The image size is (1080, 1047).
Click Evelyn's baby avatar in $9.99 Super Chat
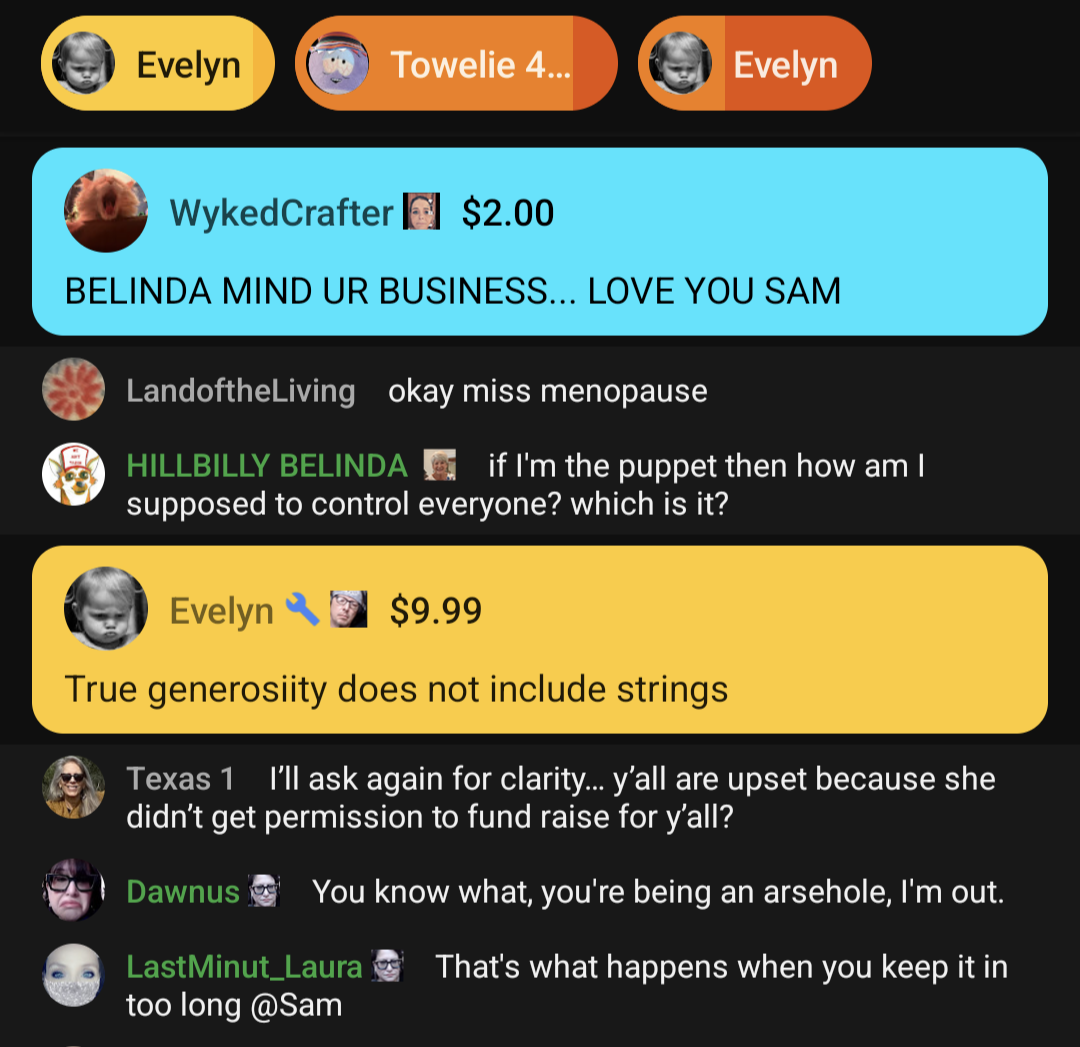point(105,608)
